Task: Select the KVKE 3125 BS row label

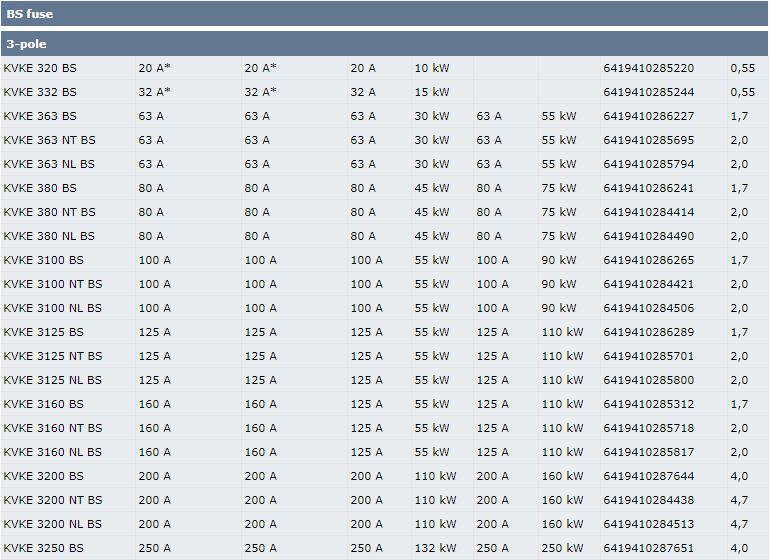Action: point(43,333)
